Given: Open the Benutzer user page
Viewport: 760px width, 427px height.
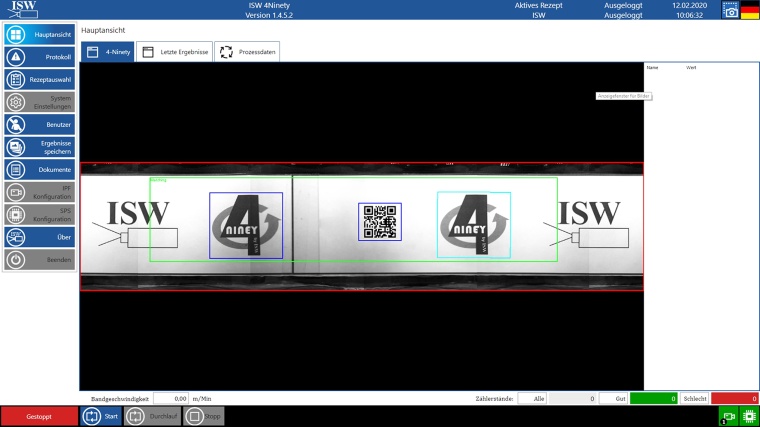Looking at the screenshot, I should (39, 125).
